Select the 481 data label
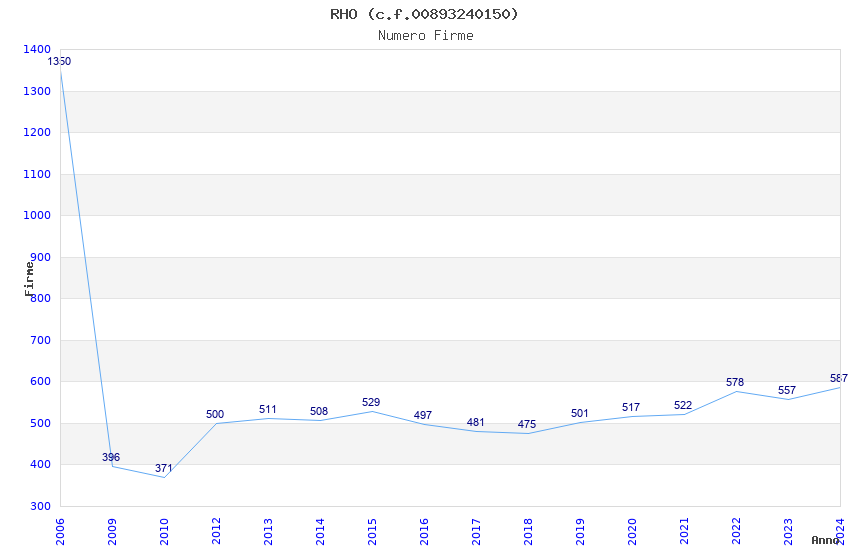Screen dimensions: 850x550 (x=476, y=423)
